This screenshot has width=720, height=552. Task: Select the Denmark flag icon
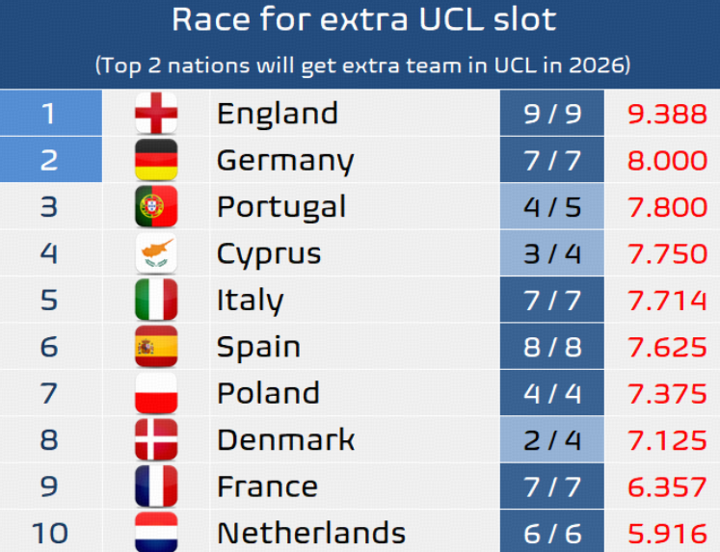click(156, 440)
